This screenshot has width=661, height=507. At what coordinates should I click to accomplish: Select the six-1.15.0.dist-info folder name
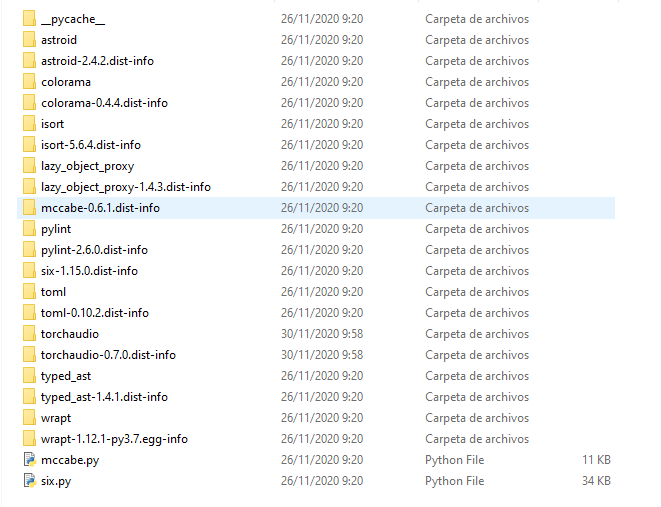pos(89,271)
